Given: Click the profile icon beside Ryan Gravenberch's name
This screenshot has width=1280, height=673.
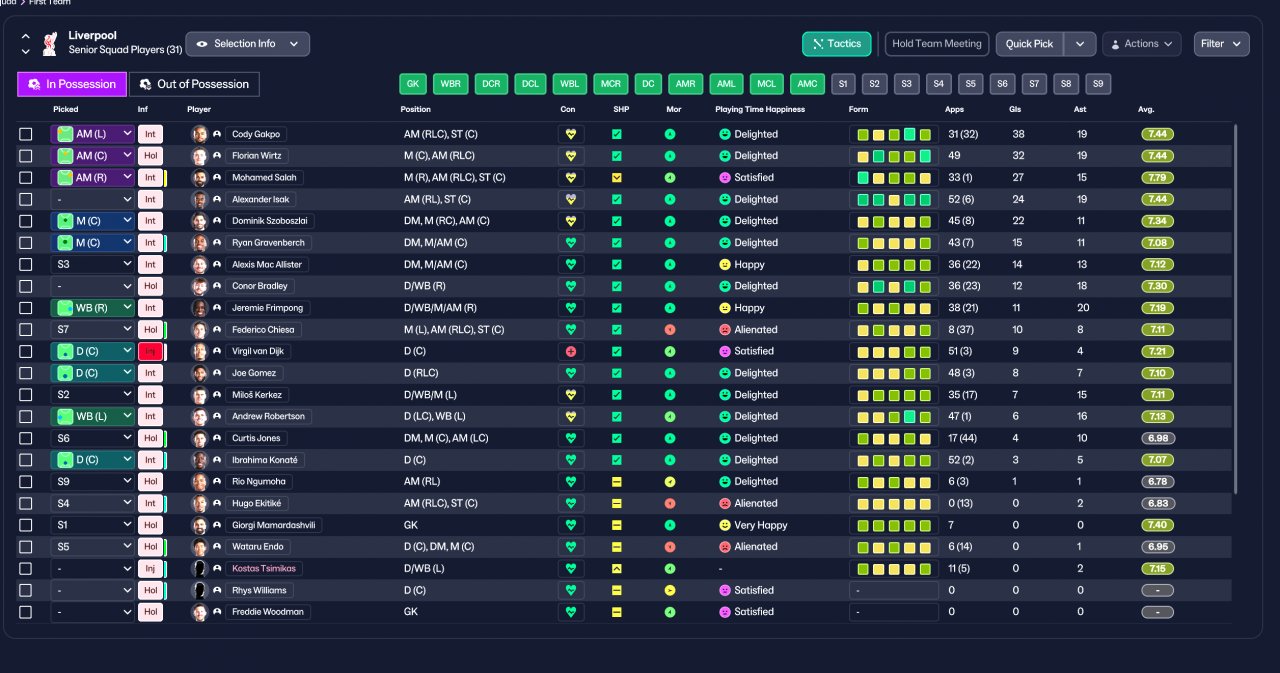Looking at the screenshot, I should (x=216, y=243).
